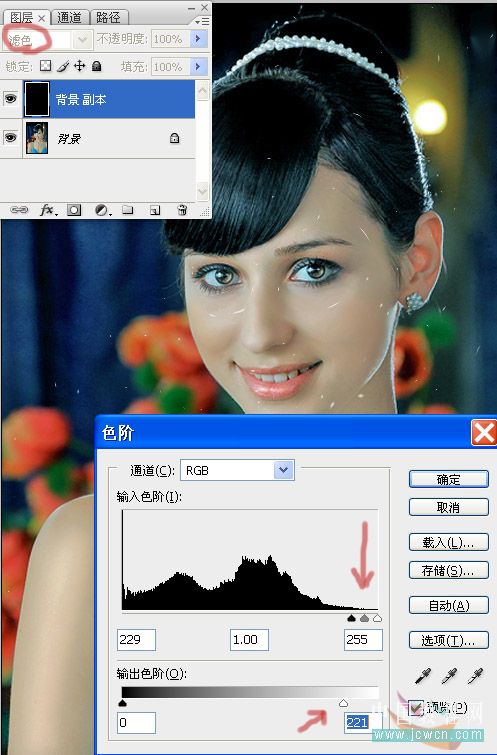Screen dimensions: 497x755
Task: Toggle the 预览 preview checkbox
Action: tap(415, 708)
